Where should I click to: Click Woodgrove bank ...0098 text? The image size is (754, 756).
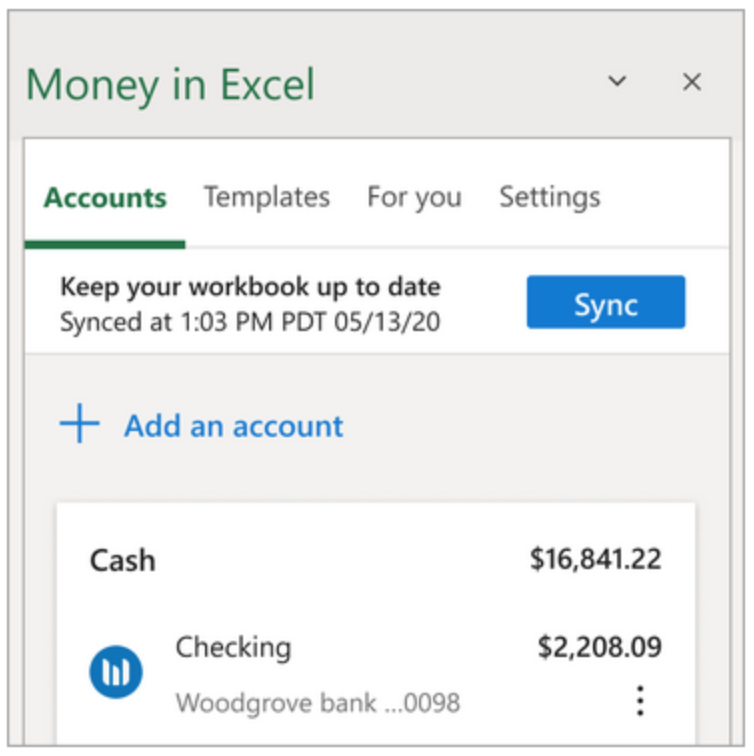tap(318, 703)
